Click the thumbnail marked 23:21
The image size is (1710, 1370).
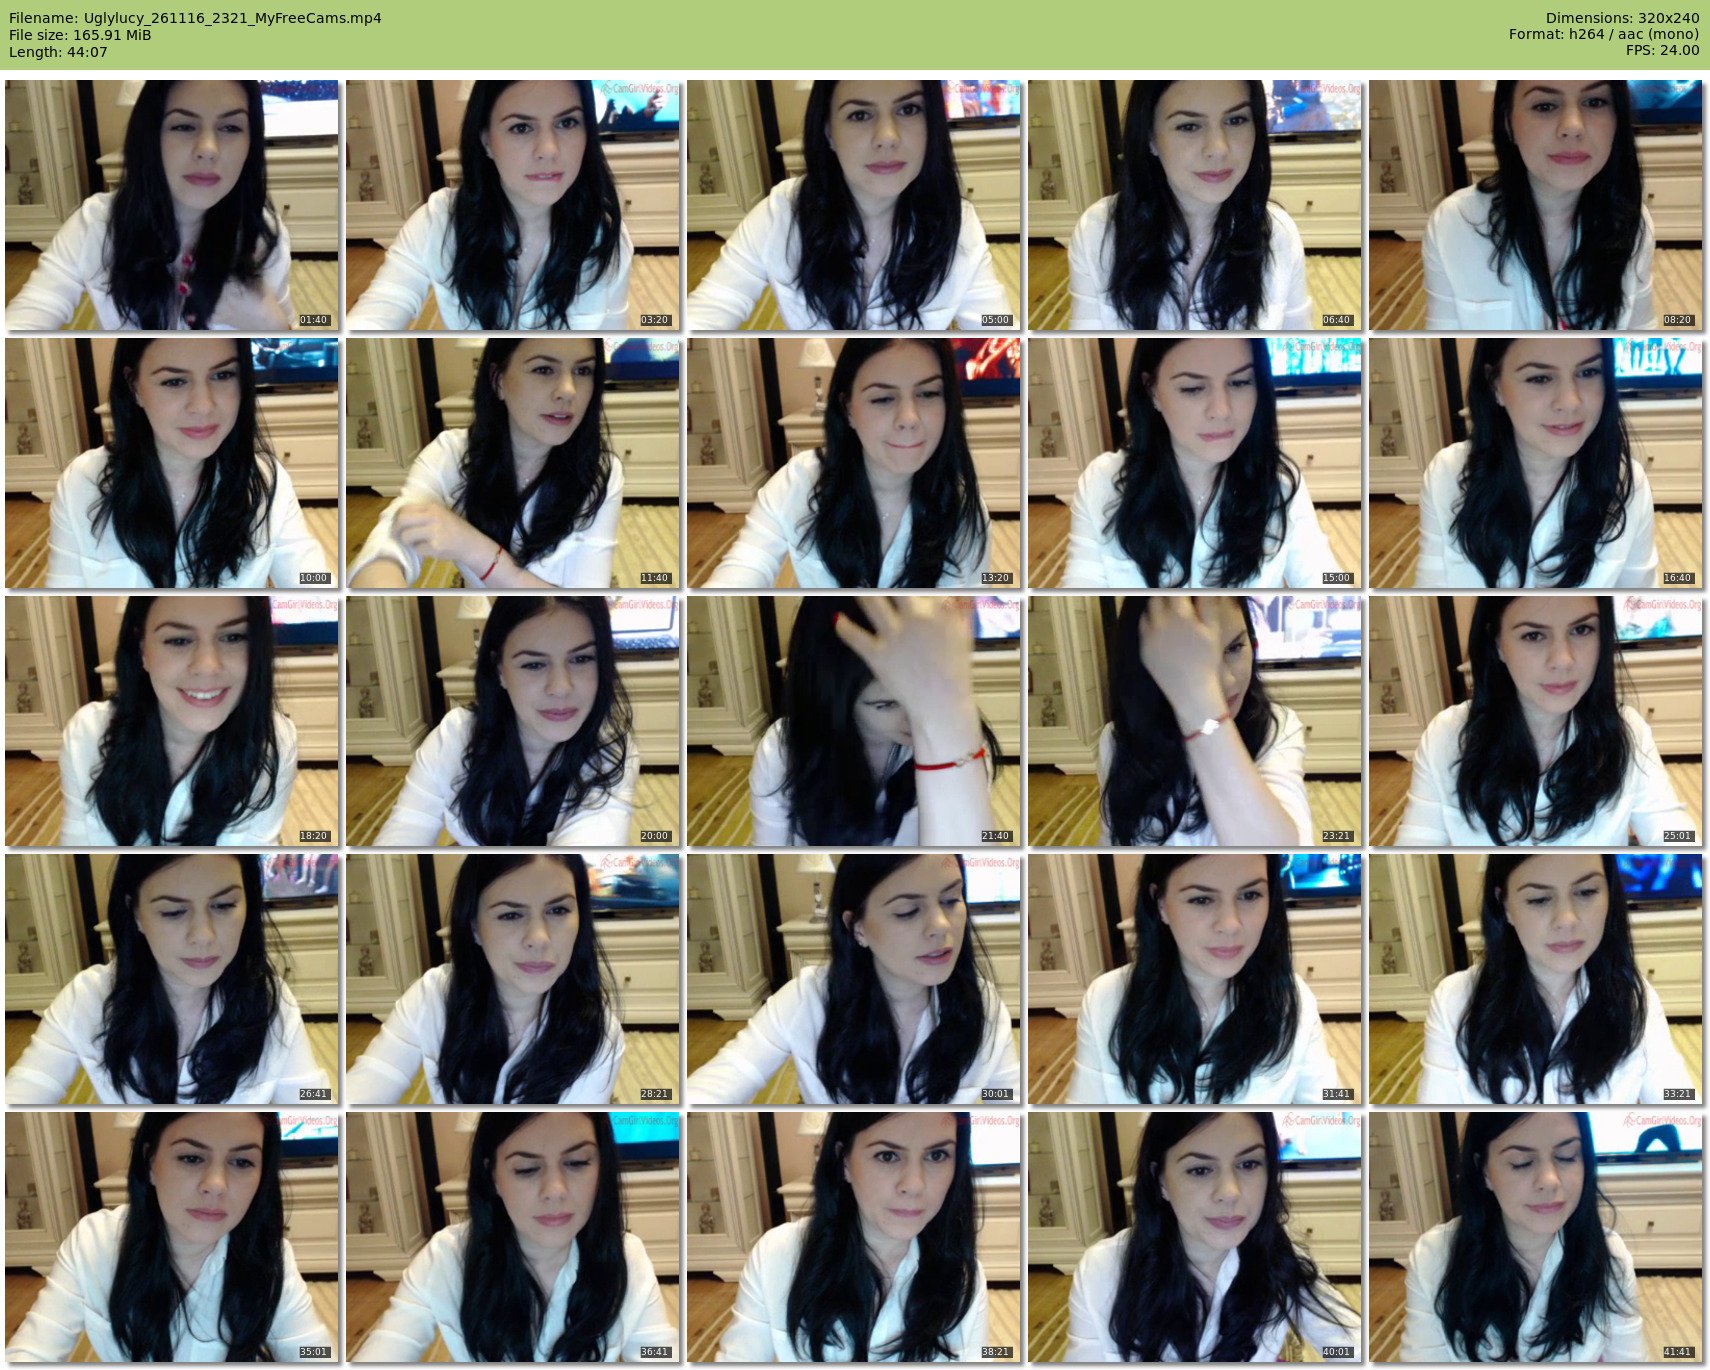coord(1194,721)
